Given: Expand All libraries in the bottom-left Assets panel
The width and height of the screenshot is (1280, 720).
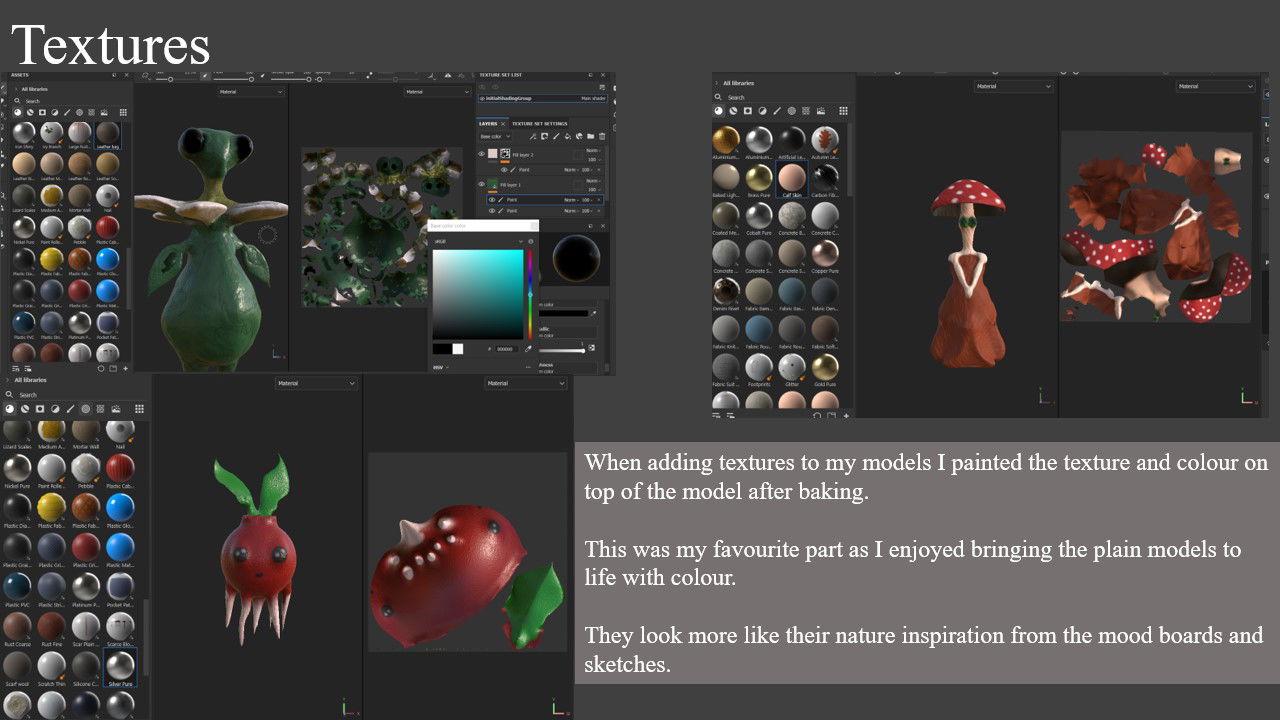Looking at the screenshot, I should coord(8,381).
